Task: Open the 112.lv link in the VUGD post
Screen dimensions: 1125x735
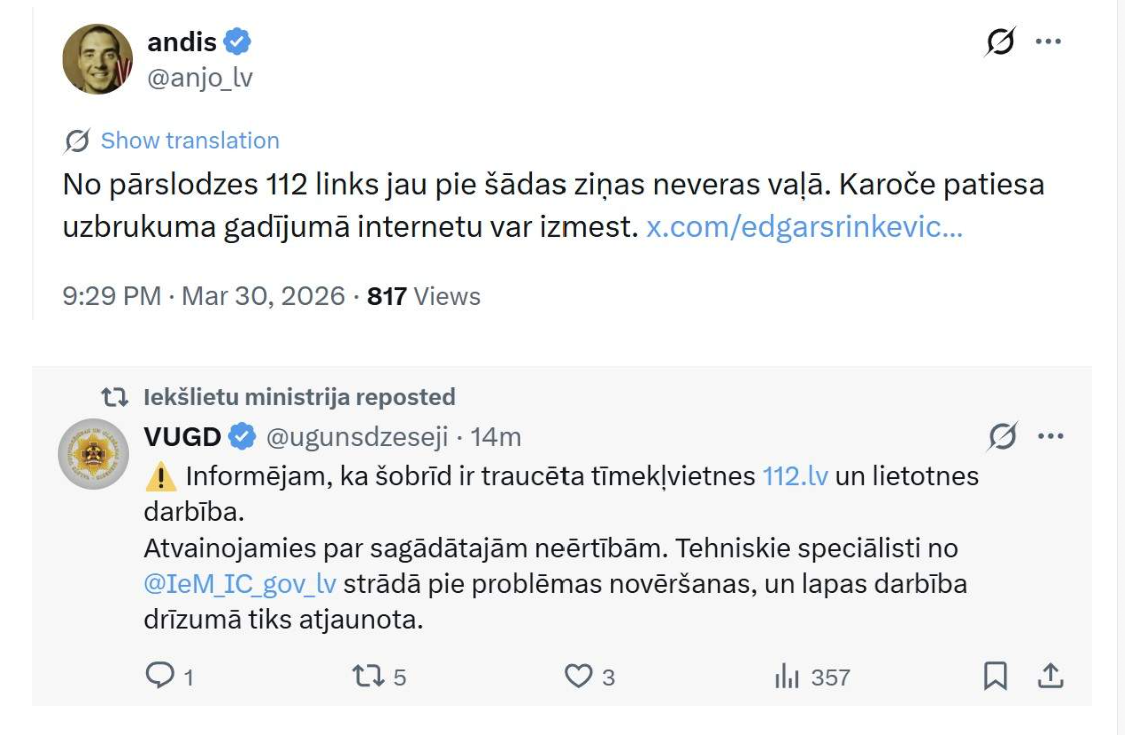Action: [795, 476]
